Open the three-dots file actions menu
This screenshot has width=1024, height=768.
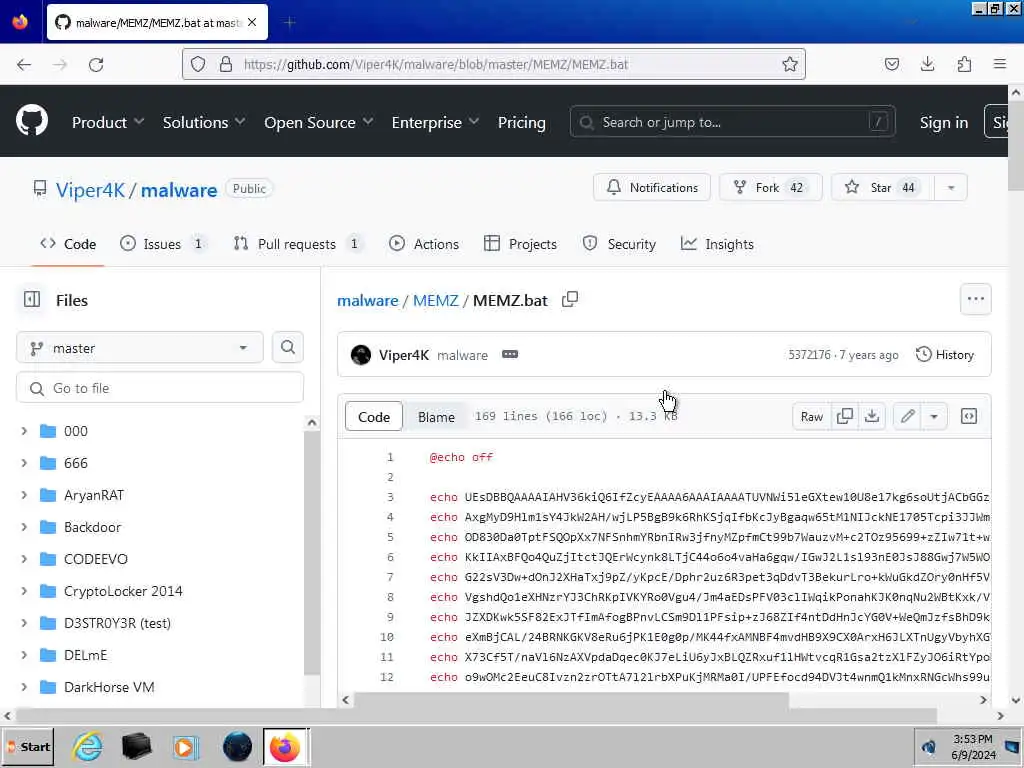tap(976, 299)
